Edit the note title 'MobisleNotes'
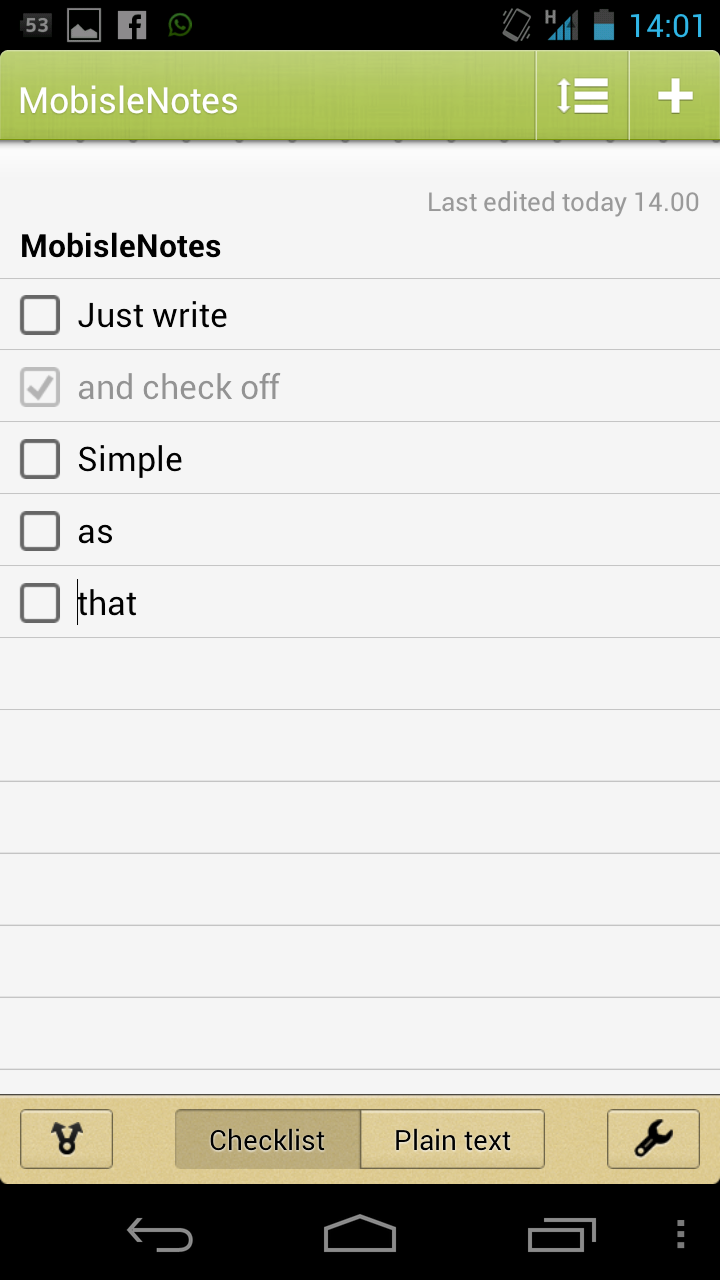This screenshot has width=720, height=1280. point(121,246)
